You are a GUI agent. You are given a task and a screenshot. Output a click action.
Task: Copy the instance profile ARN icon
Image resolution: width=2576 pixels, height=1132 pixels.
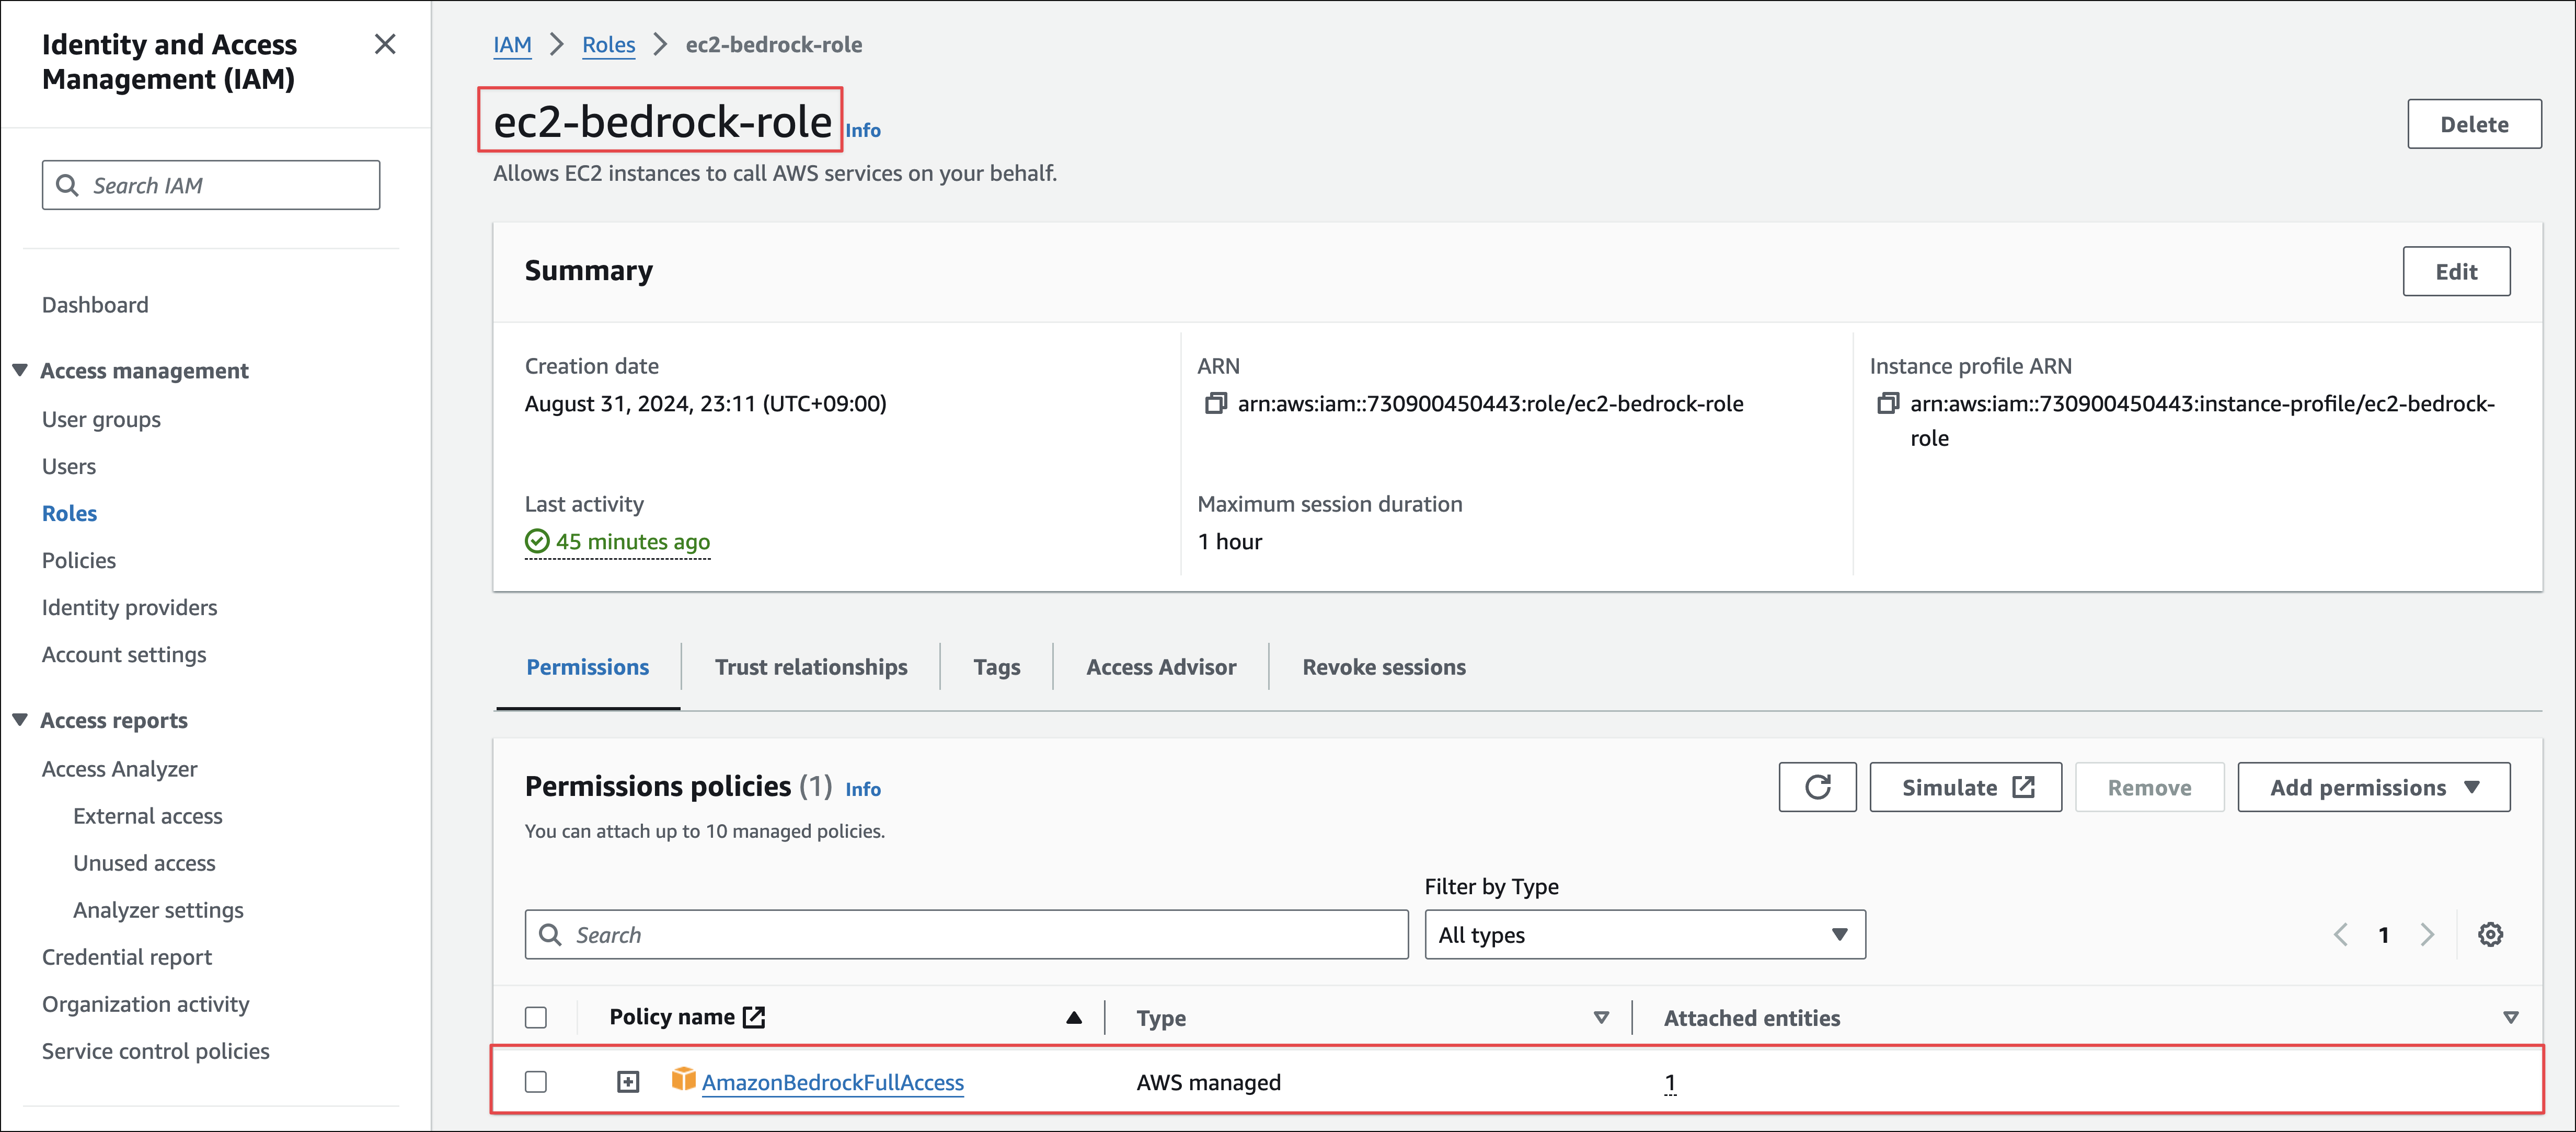tap(1887, 404)
